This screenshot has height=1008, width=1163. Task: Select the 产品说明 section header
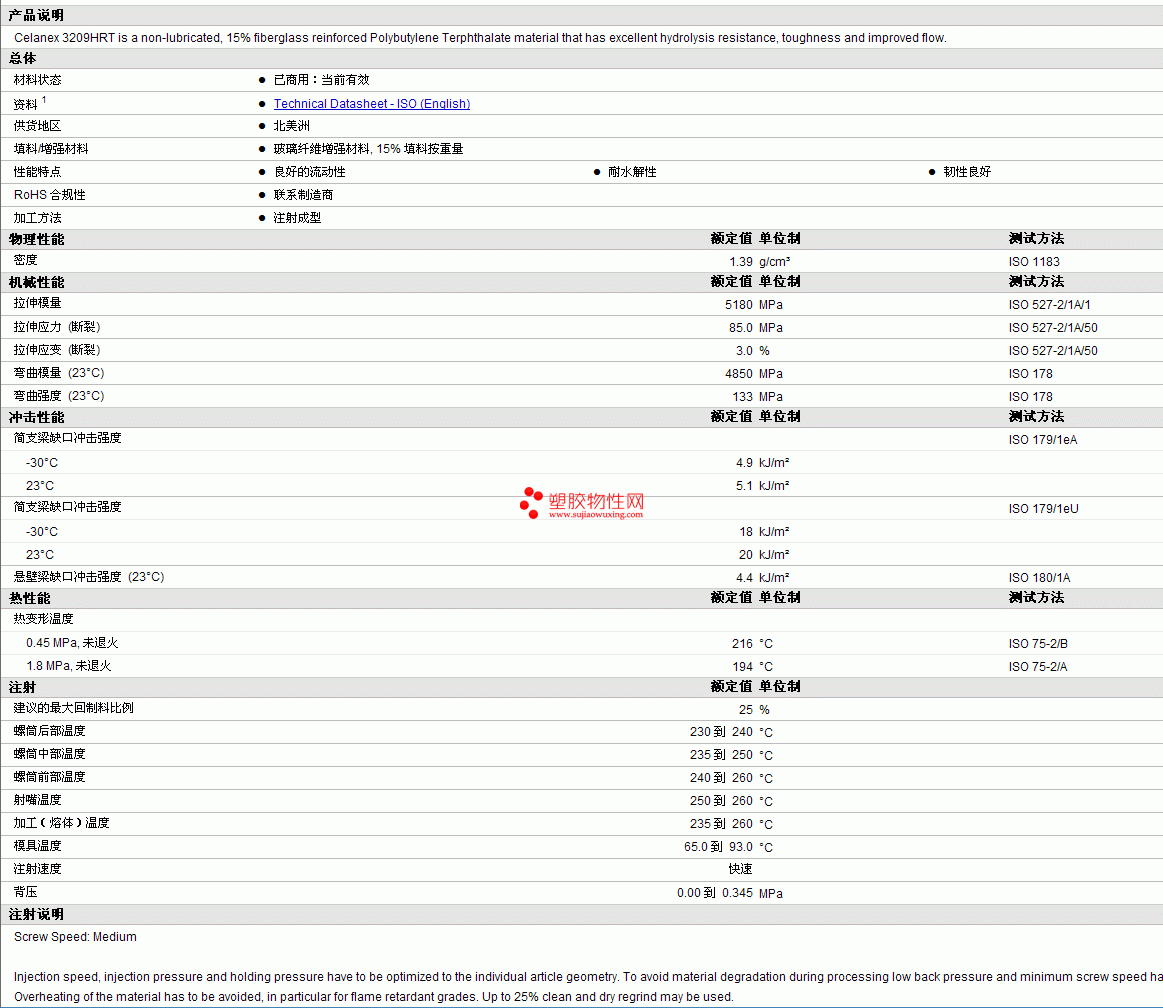point(36,16)
